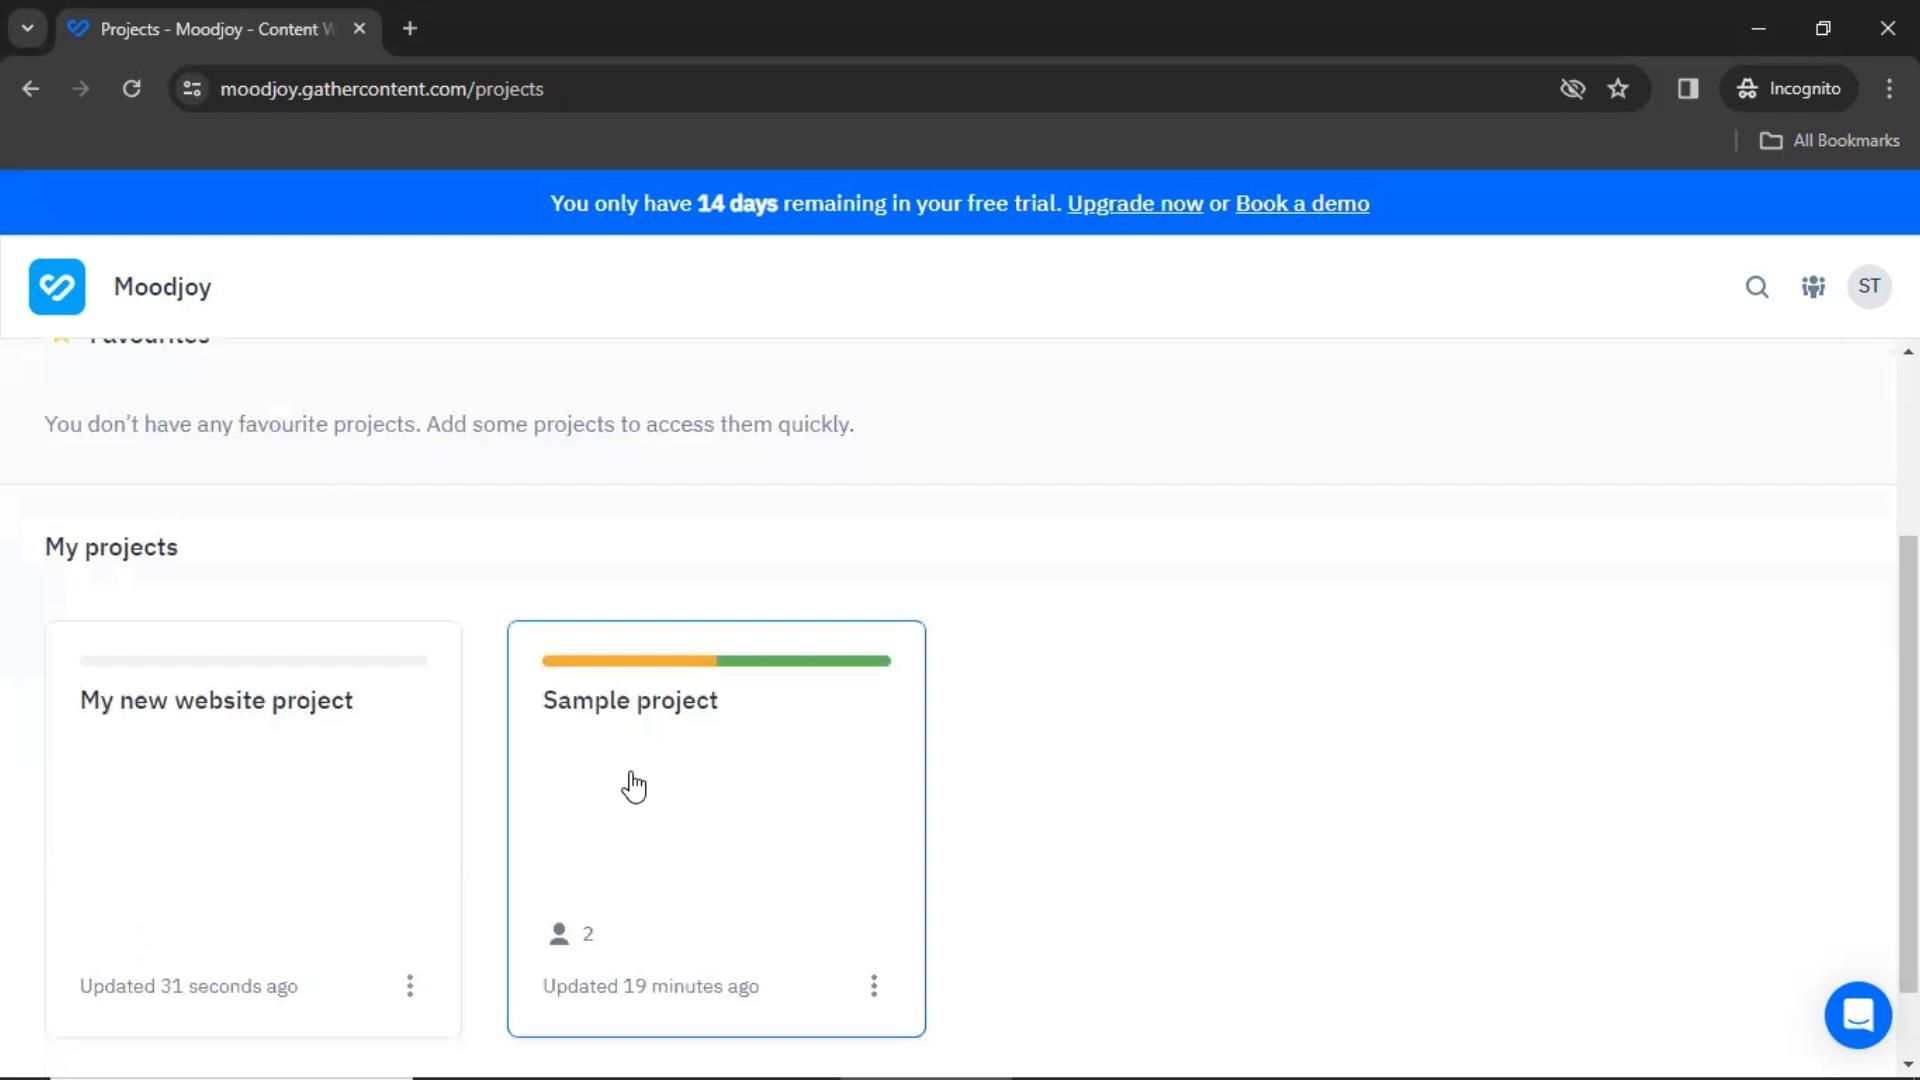Open options menu for My new website project
1920x1080 pixels.
[410, 986]
